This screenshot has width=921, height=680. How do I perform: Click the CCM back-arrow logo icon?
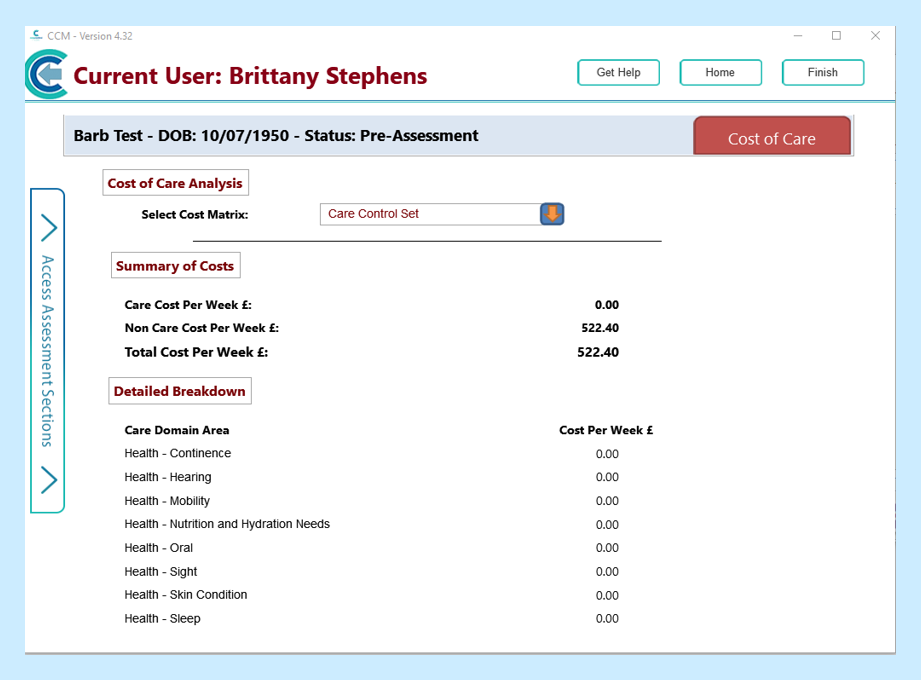click(x=46, y=75)
